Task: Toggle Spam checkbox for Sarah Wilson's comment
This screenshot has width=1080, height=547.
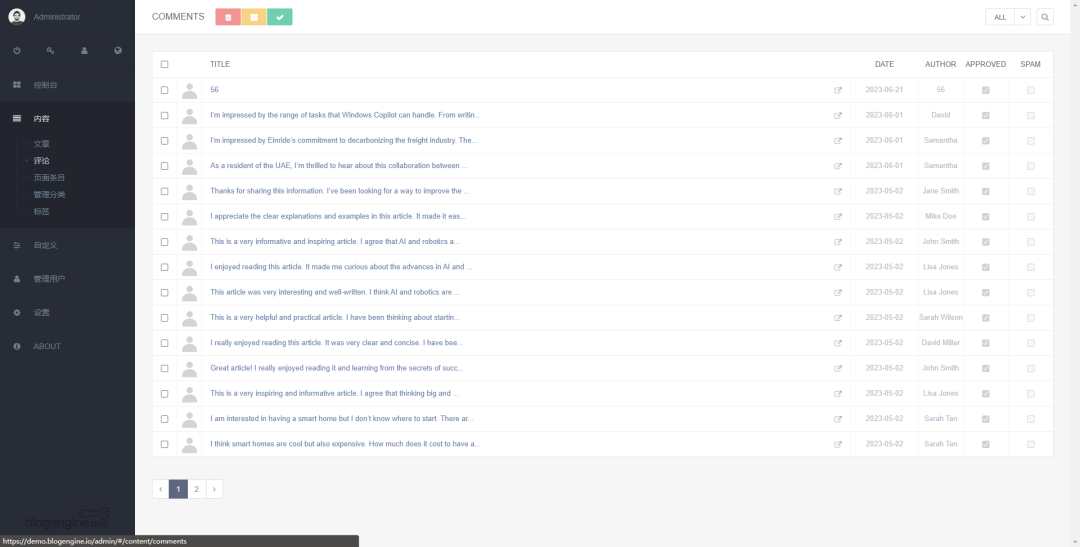Action: pos(1030,318)
